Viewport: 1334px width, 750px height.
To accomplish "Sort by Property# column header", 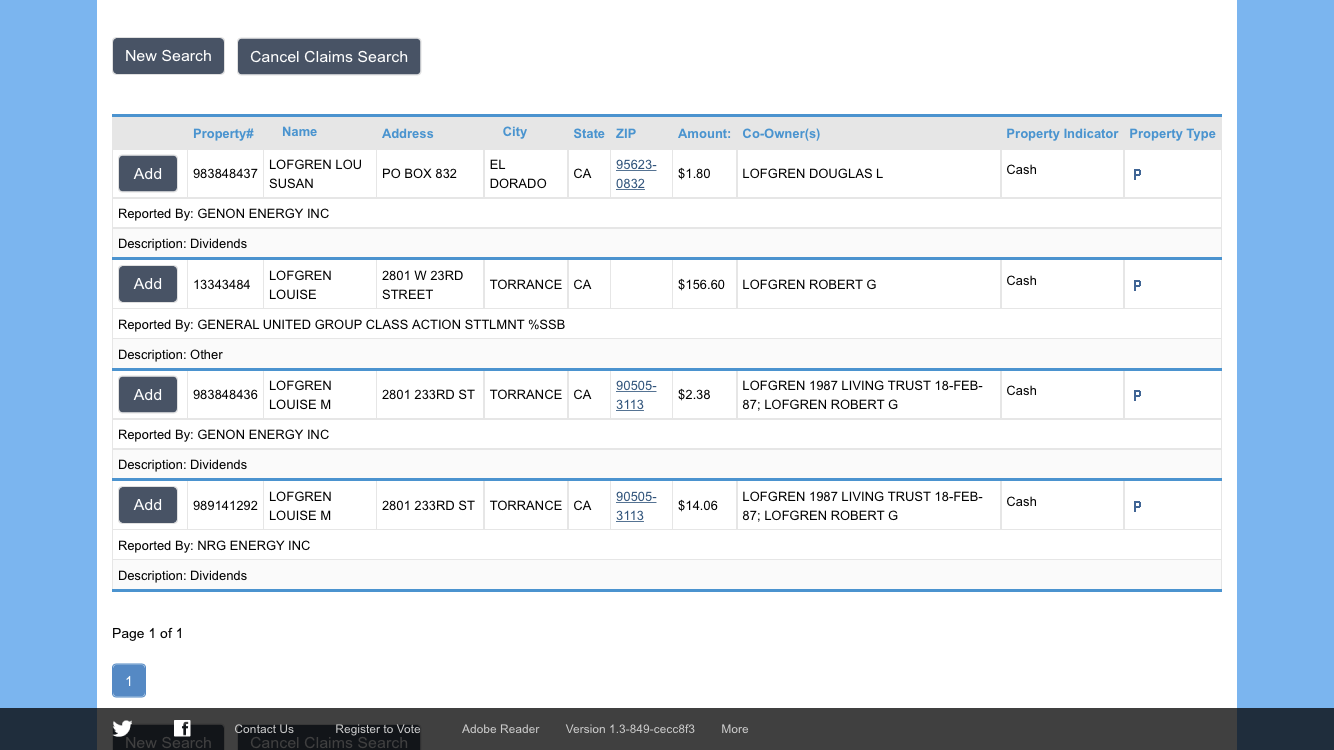I will (223, 133).
